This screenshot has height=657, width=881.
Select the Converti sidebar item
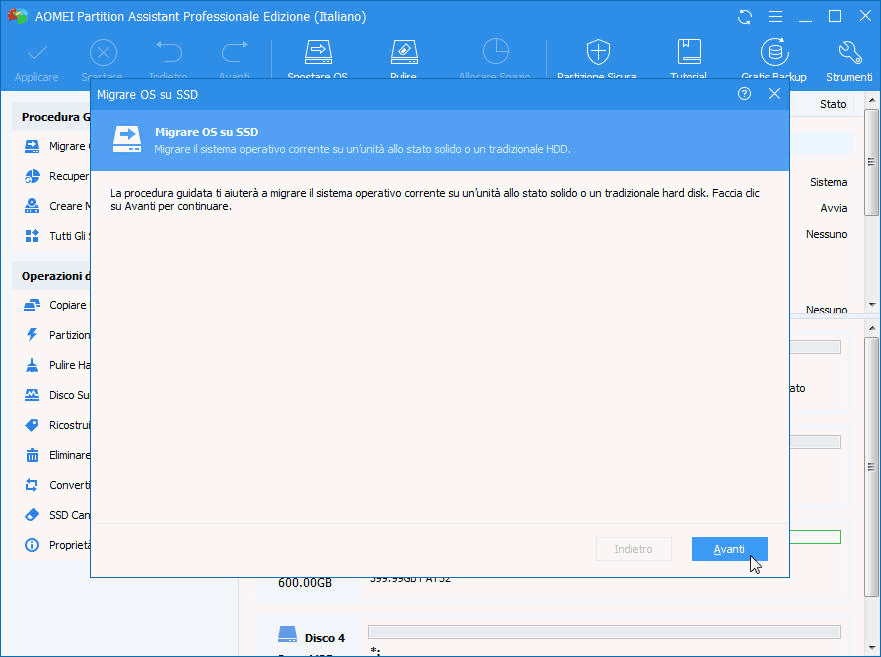tap(56, 485)
